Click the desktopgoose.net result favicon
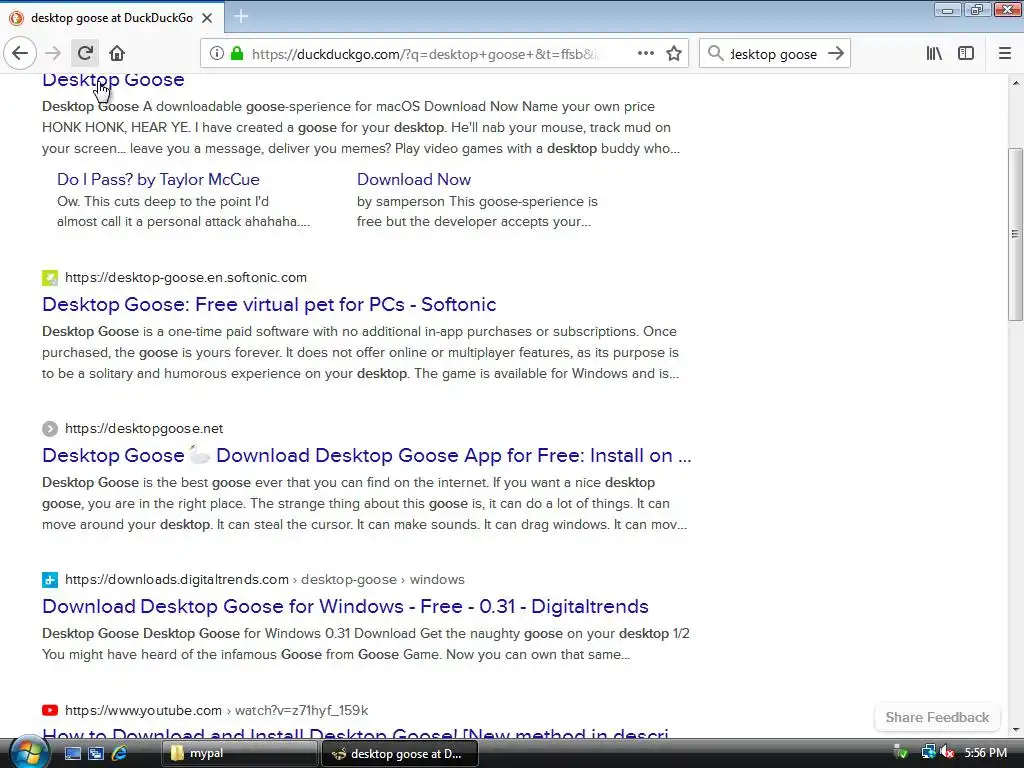This screenshot has width=1024, height=768. click(50, 428)
